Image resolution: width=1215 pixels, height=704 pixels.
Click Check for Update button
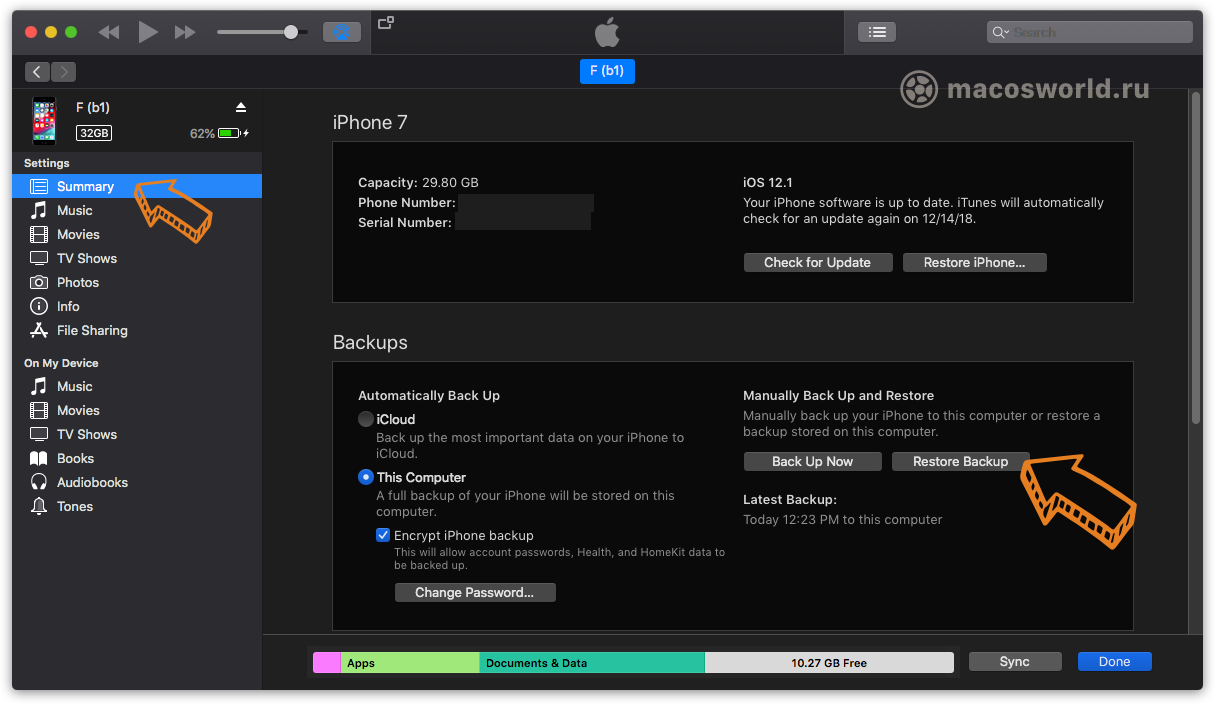(x=817, y=262)
